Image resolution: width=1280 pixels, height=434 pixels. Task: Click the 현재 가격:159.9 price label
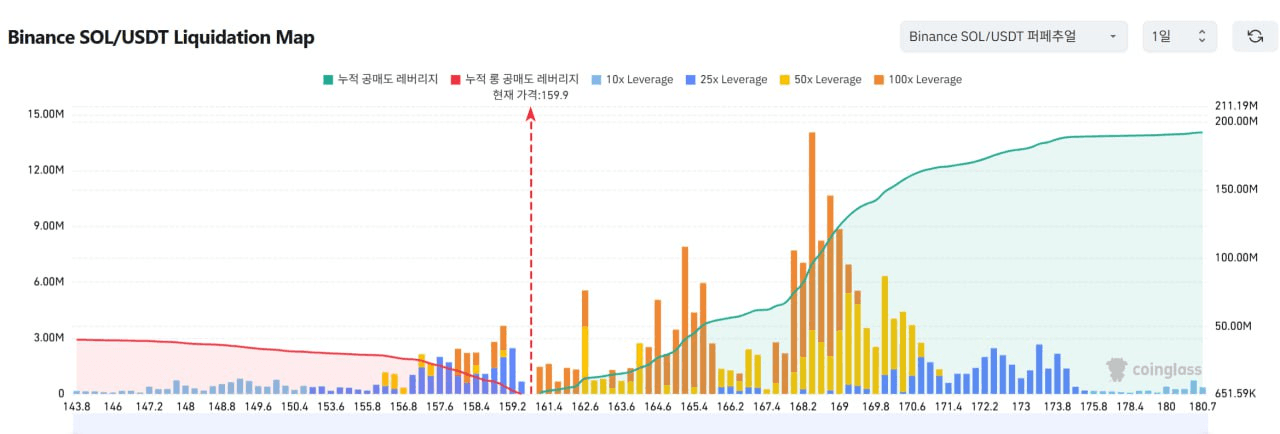(530, 95)
